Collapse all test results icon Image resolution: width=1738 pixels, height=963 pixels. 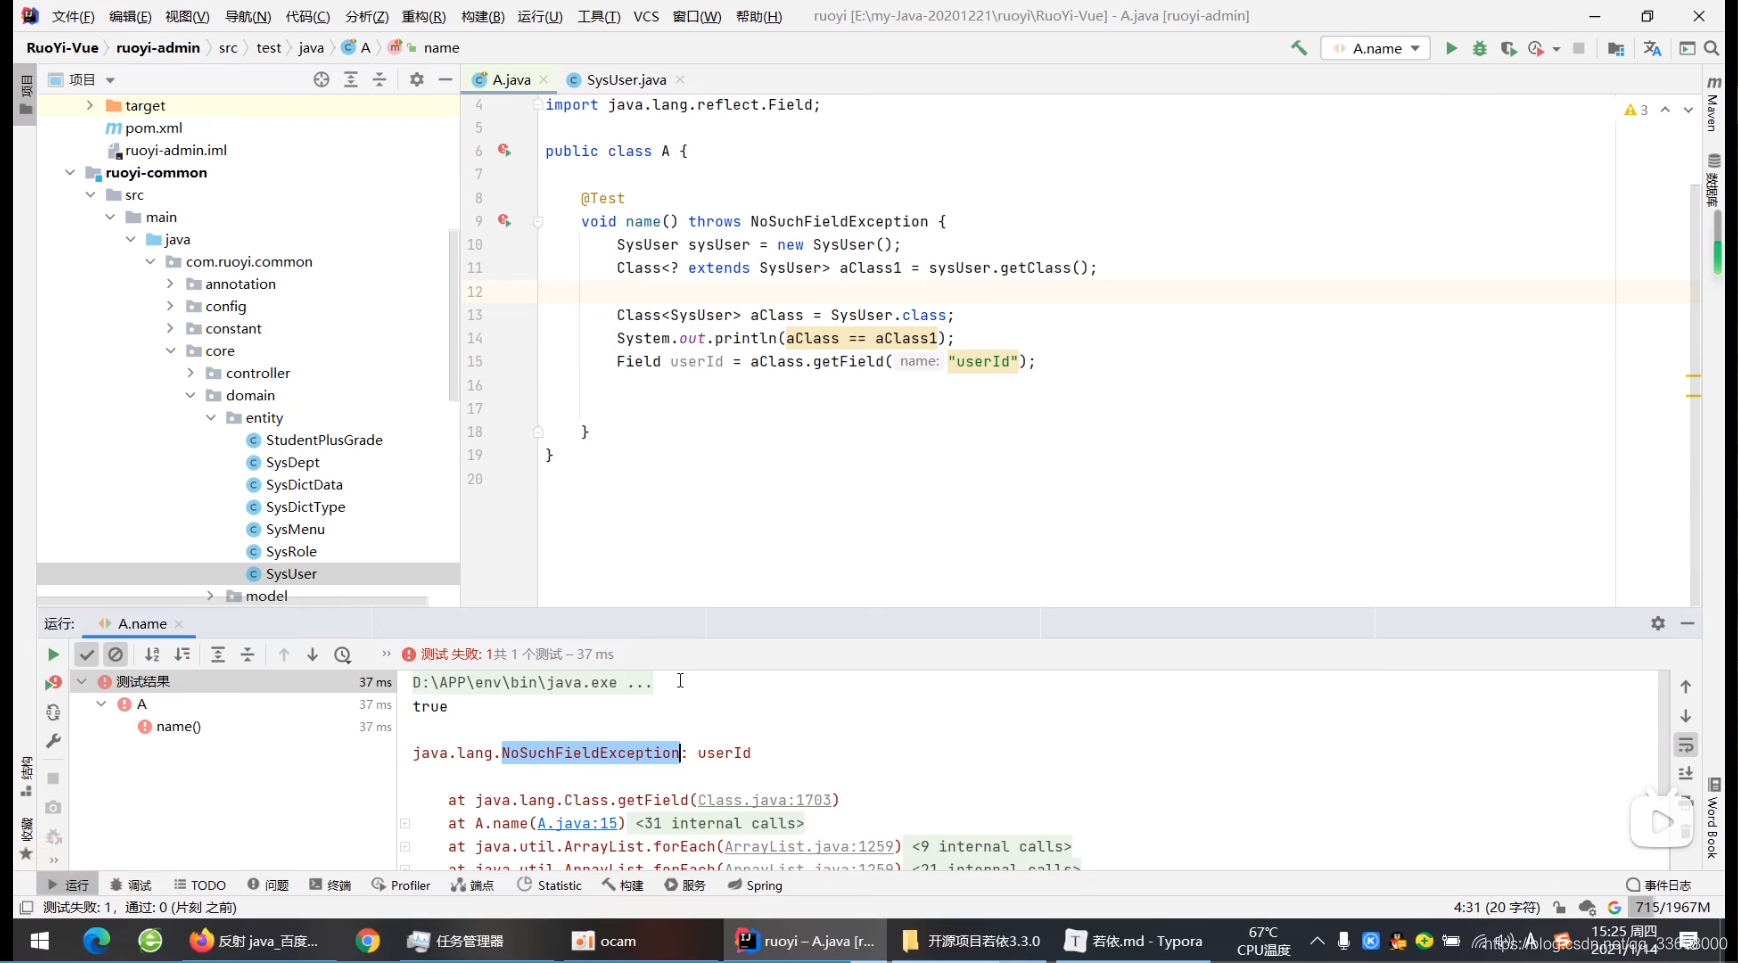pos(248,654)
